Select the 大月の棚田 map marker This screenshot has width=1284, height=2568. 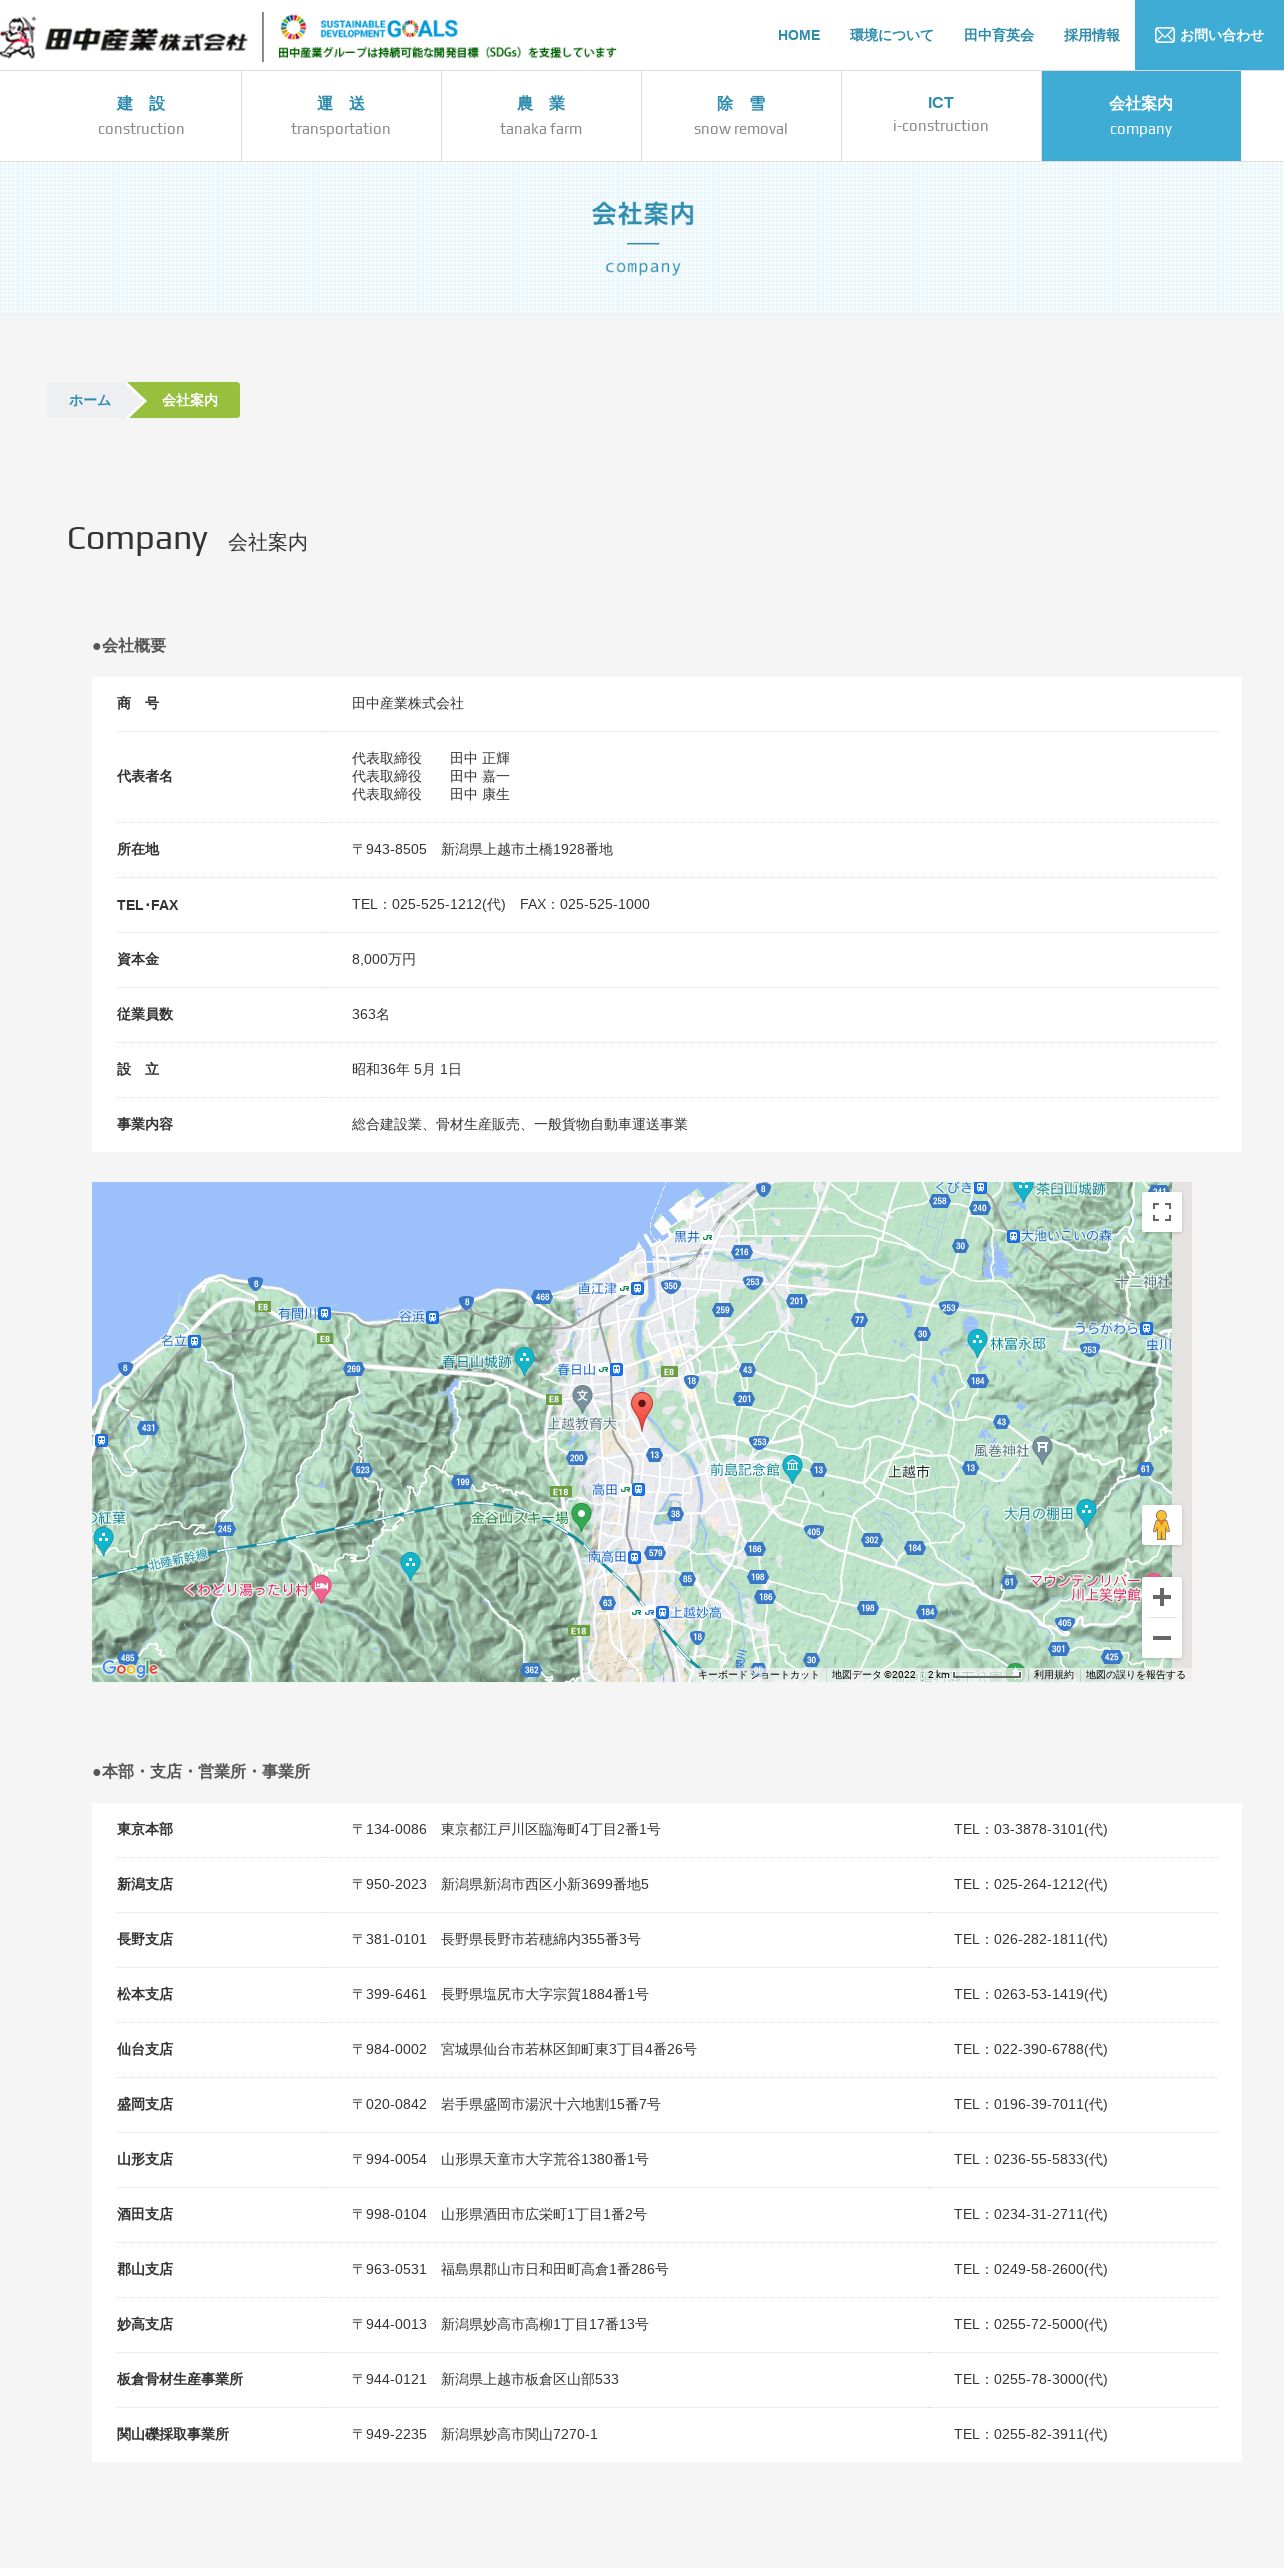click(1086, 1512)
